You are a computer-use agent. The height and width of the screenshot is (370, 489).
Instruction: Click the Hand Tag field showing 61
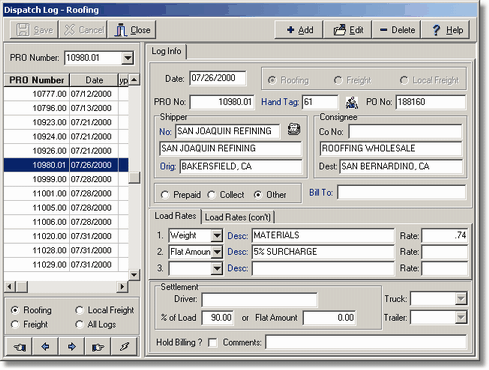(x=320, y=102)
